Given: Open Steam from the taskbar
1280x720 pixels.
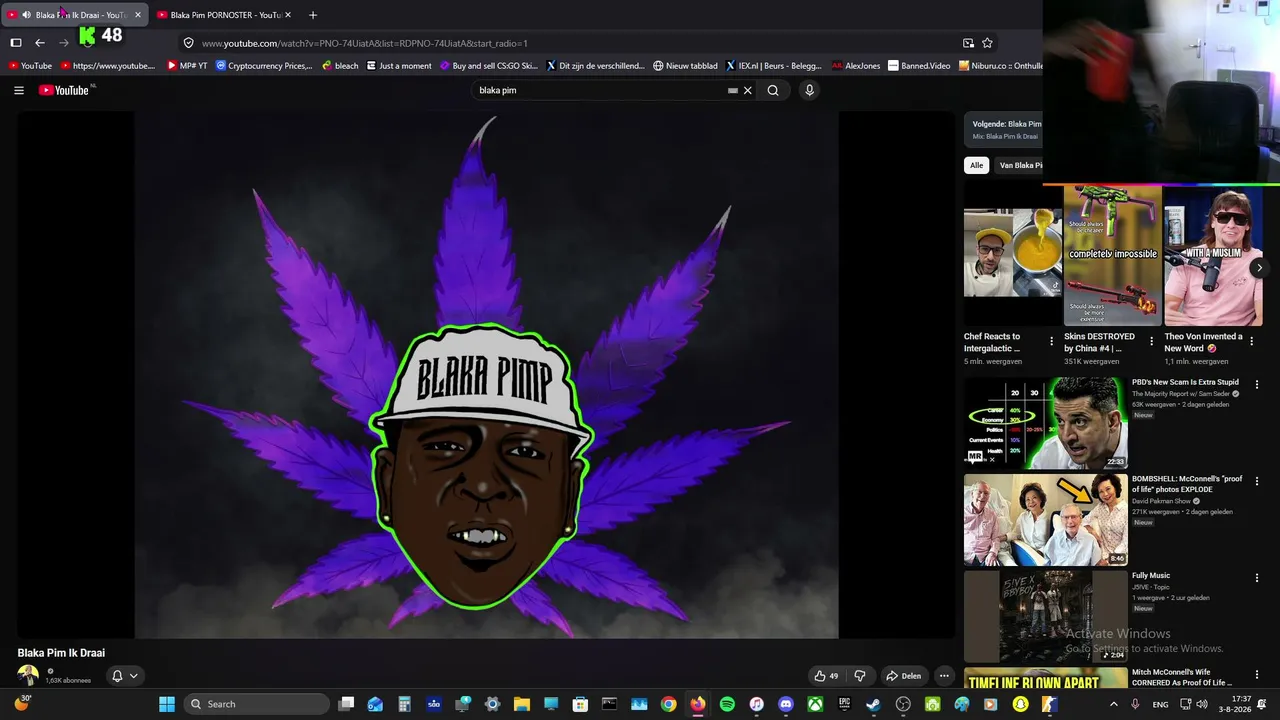Looking at the screenshot, I should [874, 704].
